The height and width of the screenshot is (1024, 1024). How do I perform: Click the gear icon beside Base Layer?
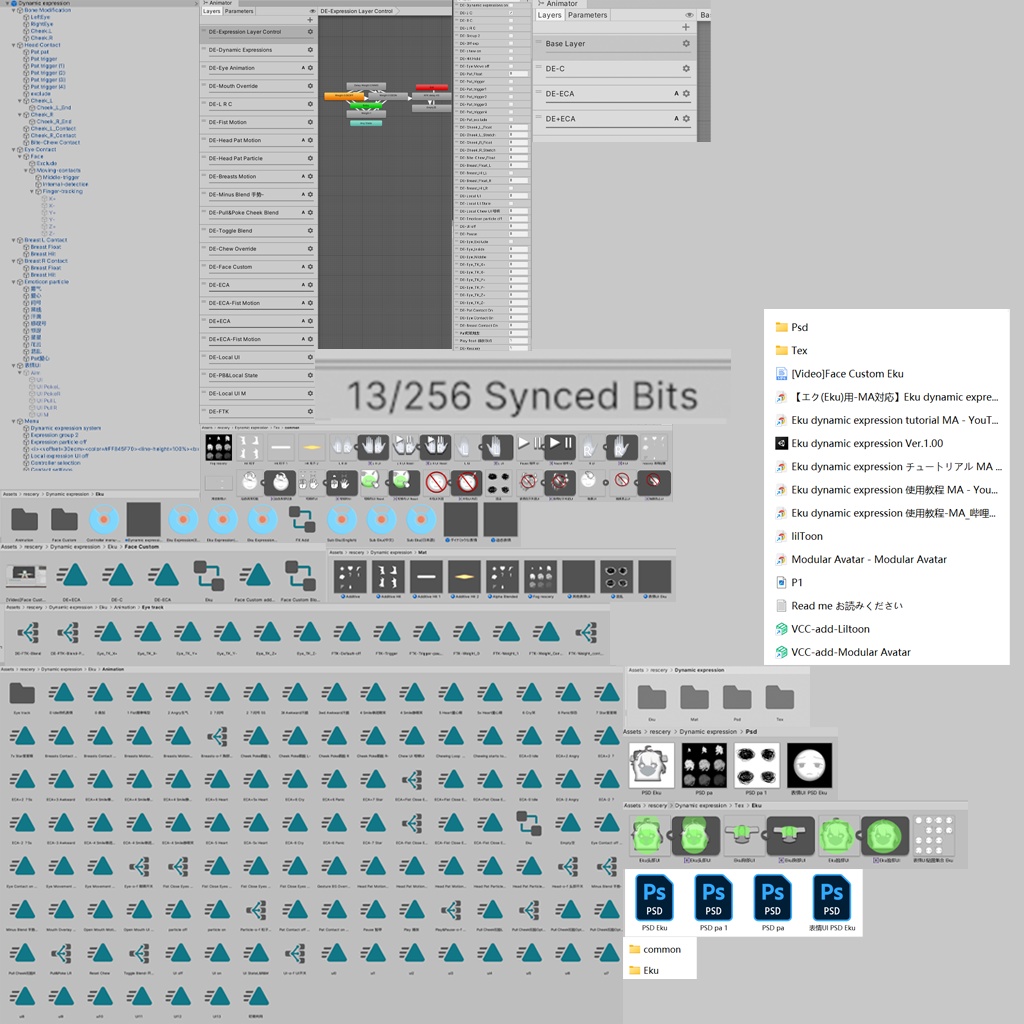tap(686, 44)
